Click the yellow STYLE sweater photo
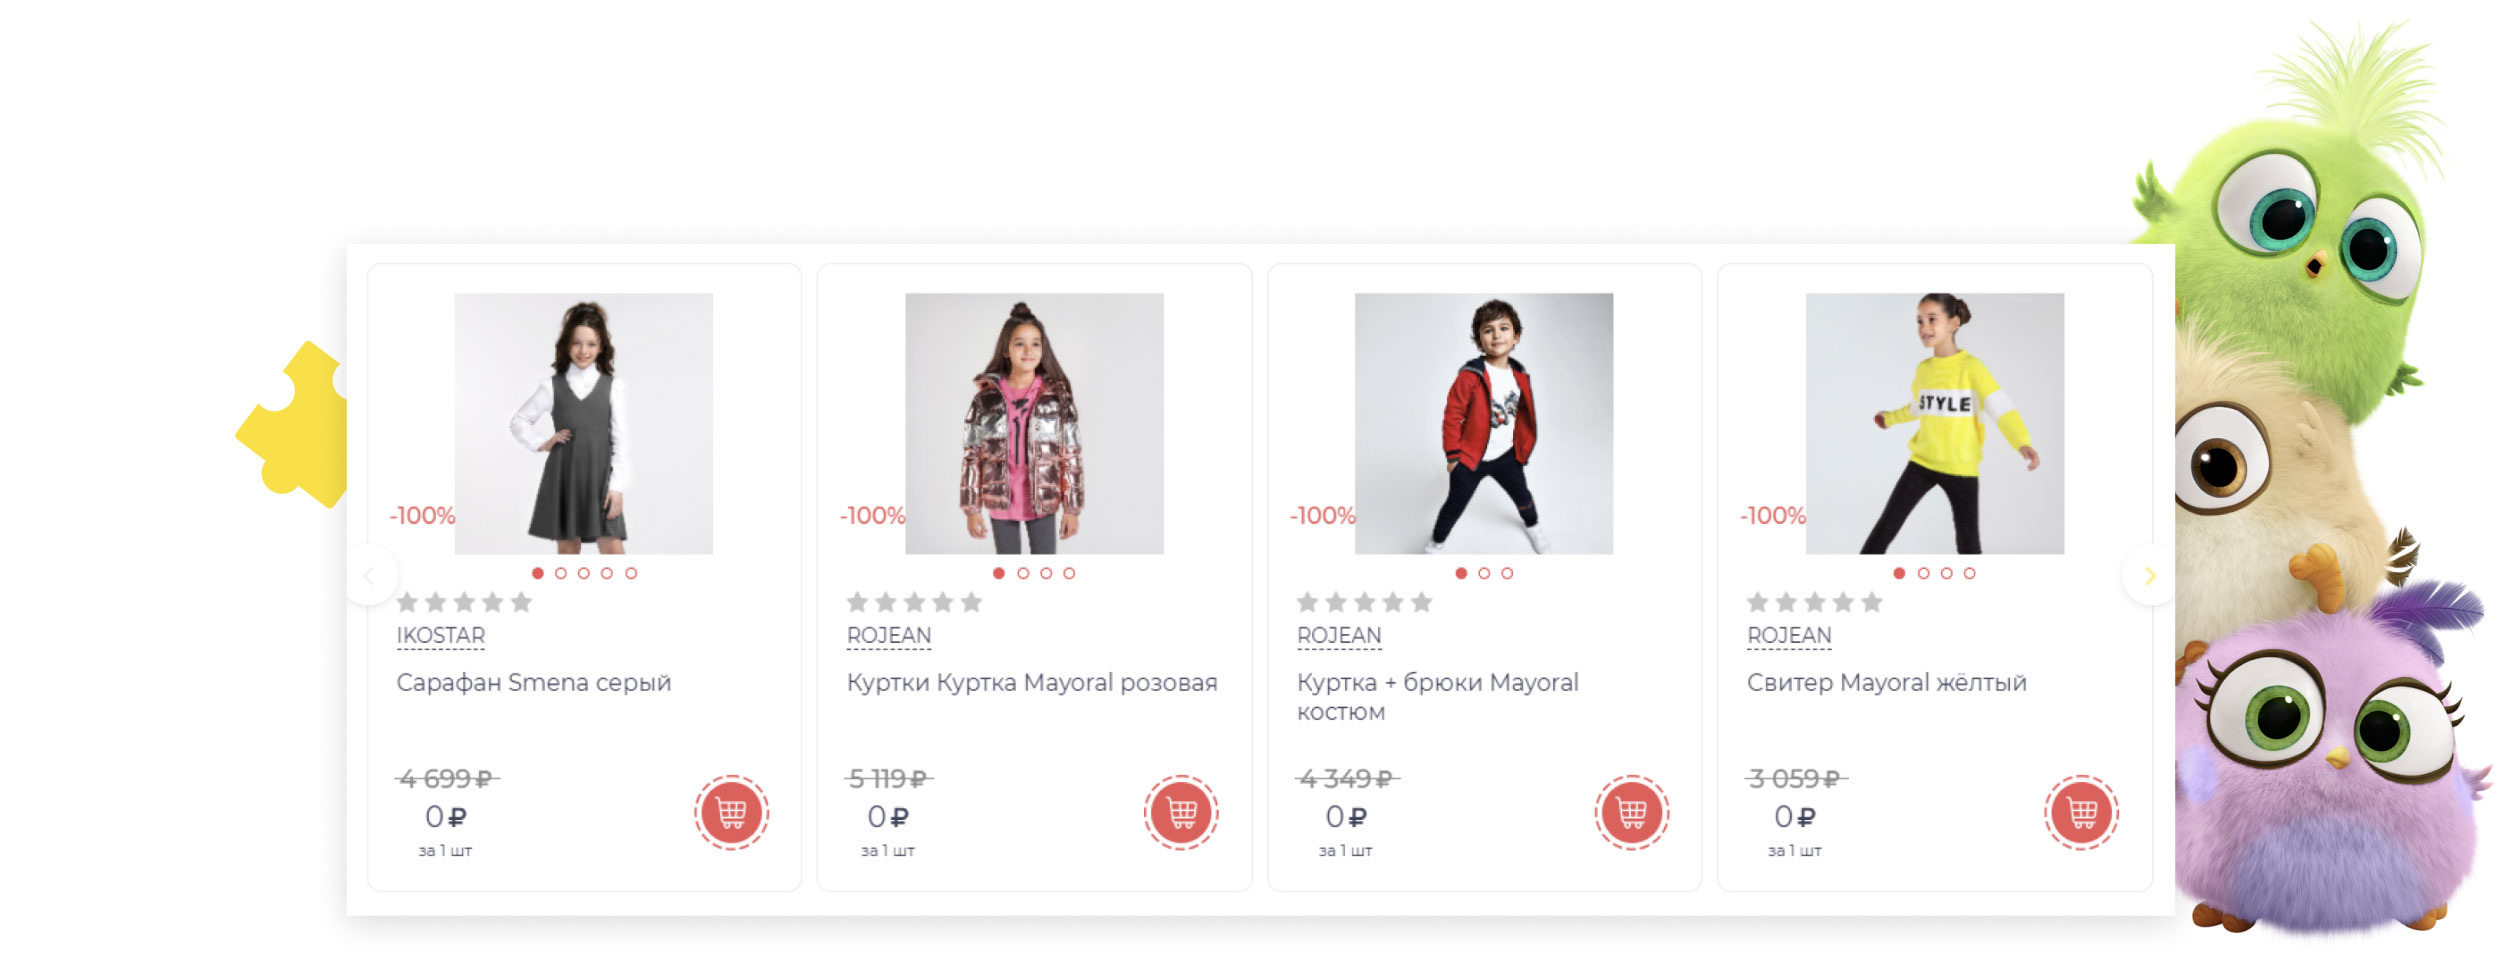2516x960 pixels. click(1934, 423)
